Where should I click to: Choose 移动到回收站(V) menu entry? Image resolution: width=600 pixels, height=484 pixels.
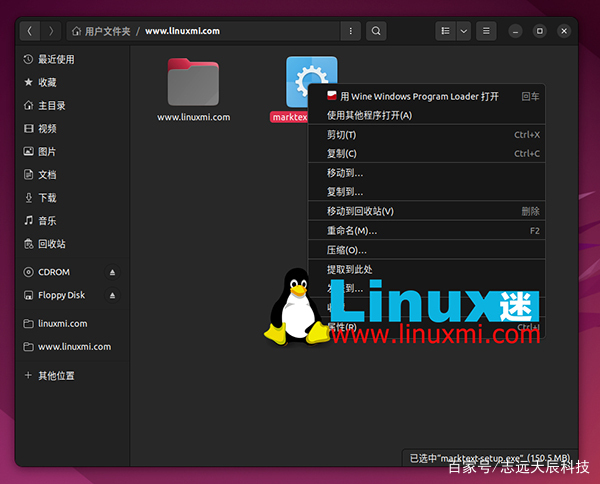point(426,211)
